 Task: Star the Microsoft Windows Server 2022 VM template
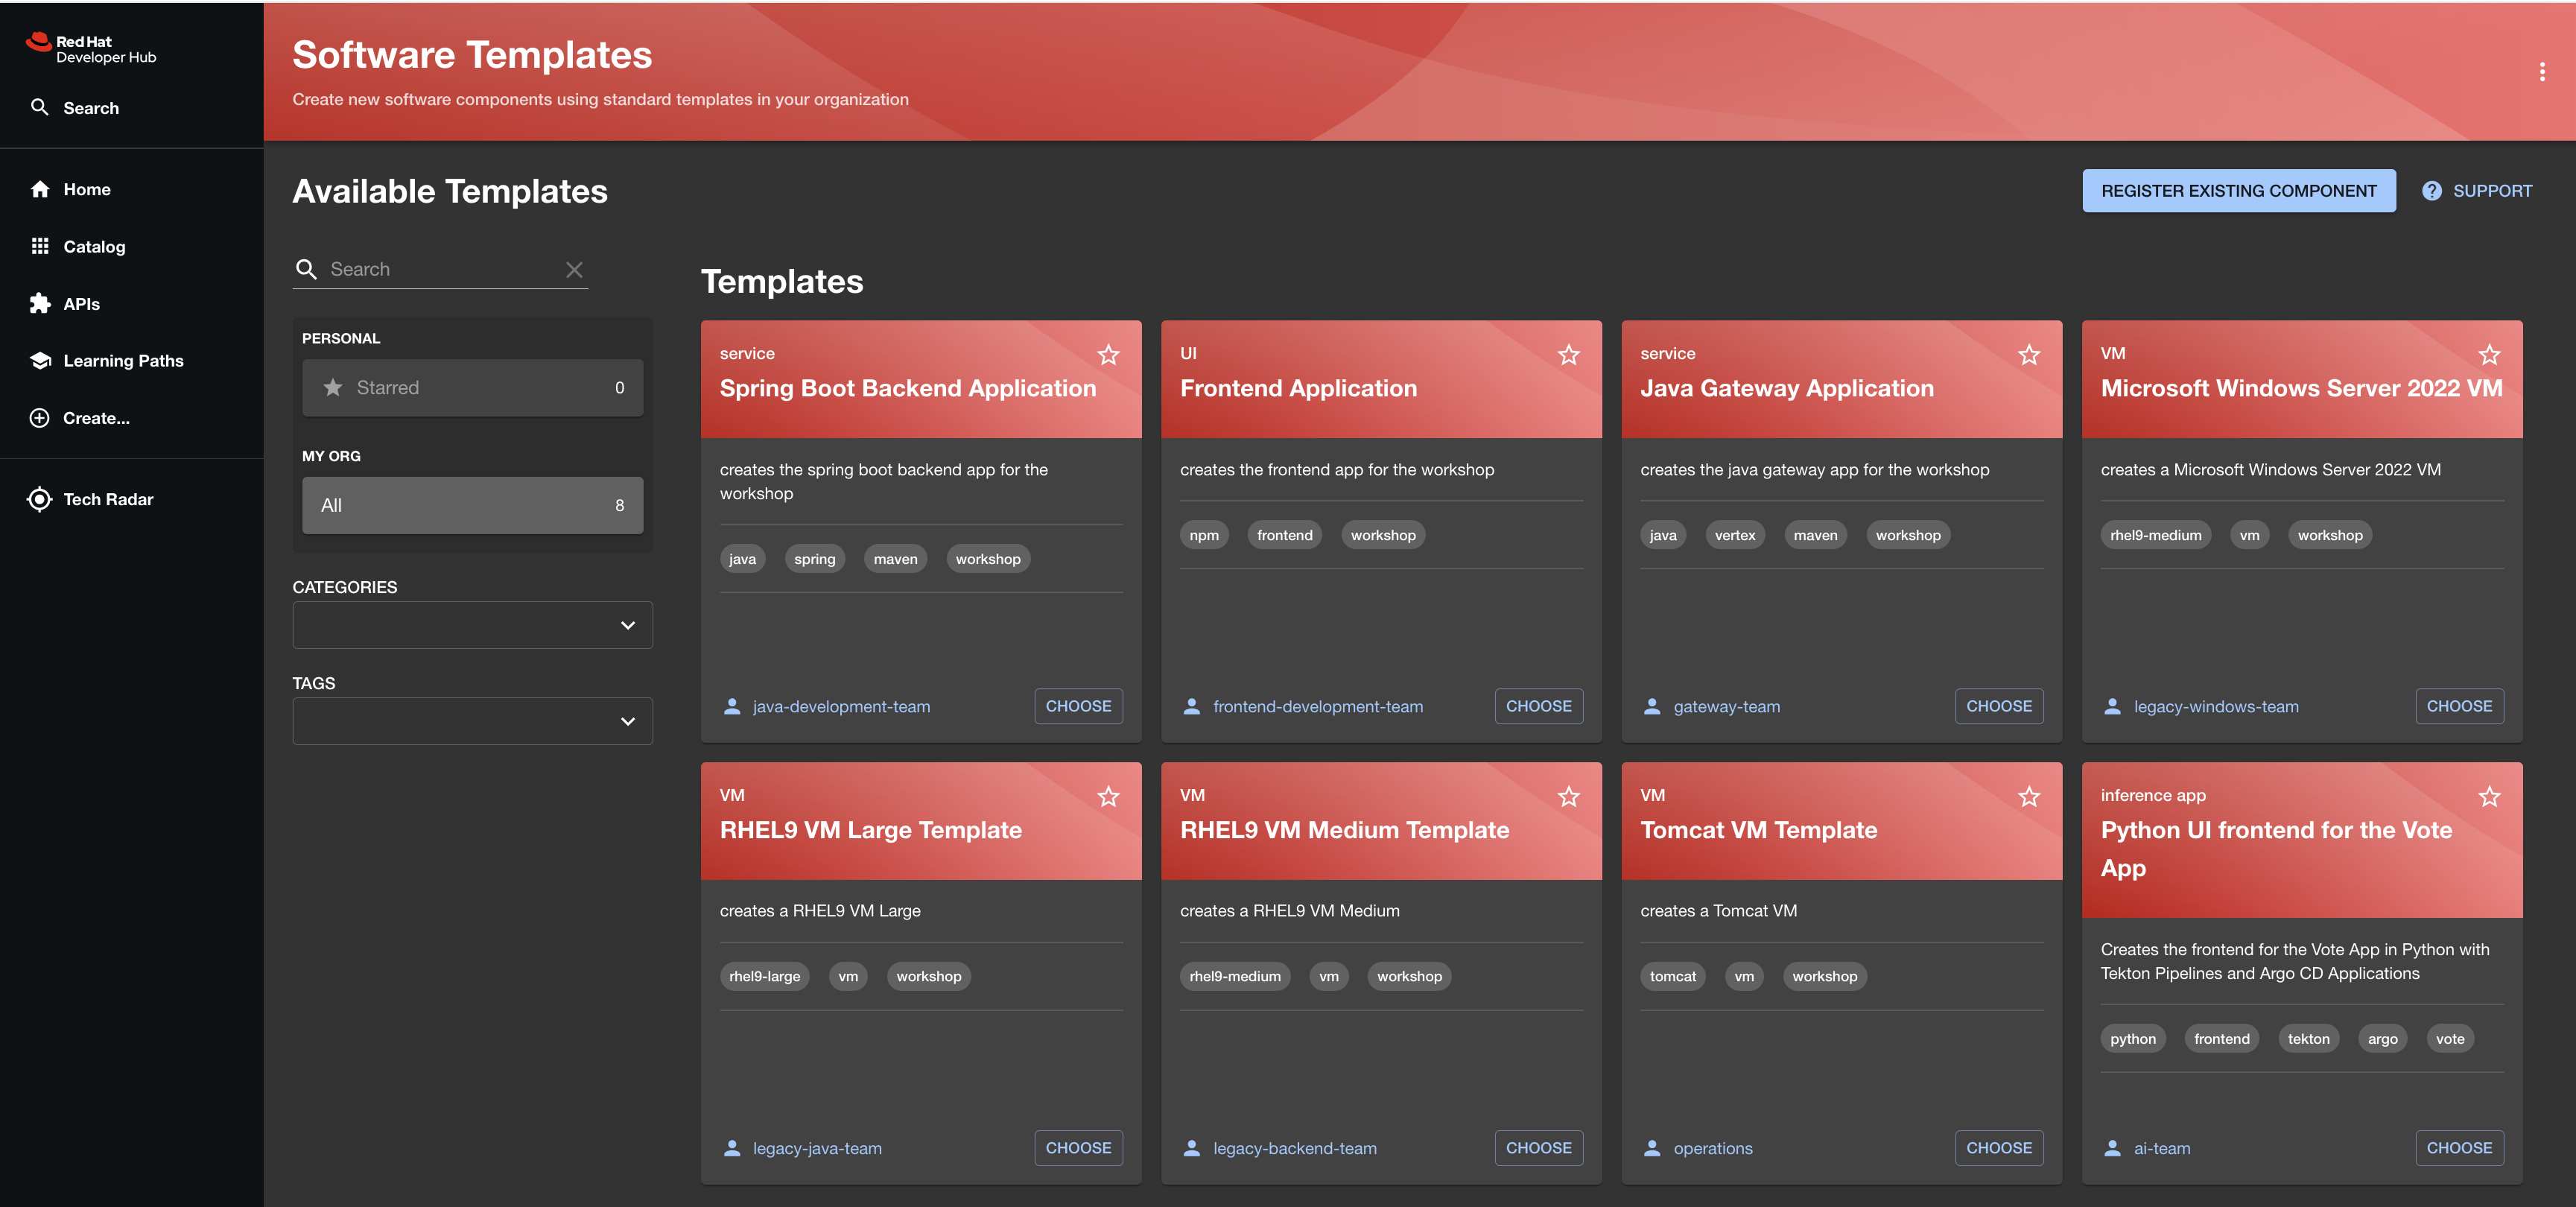tap(2489, 355)
